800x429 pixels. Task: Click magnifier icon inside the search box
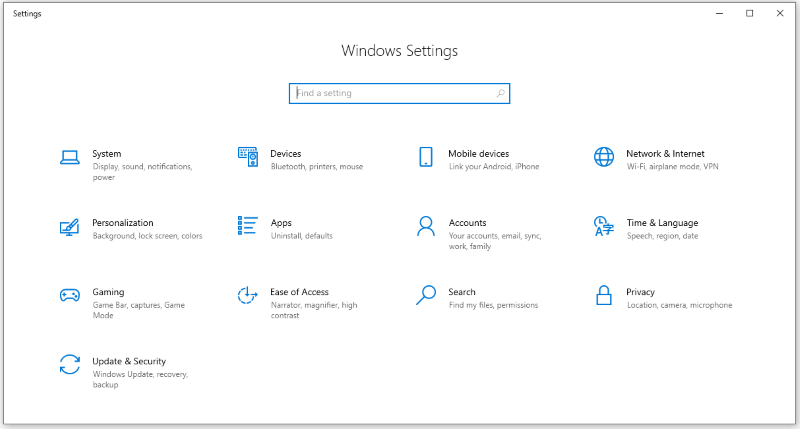[501, 93]
